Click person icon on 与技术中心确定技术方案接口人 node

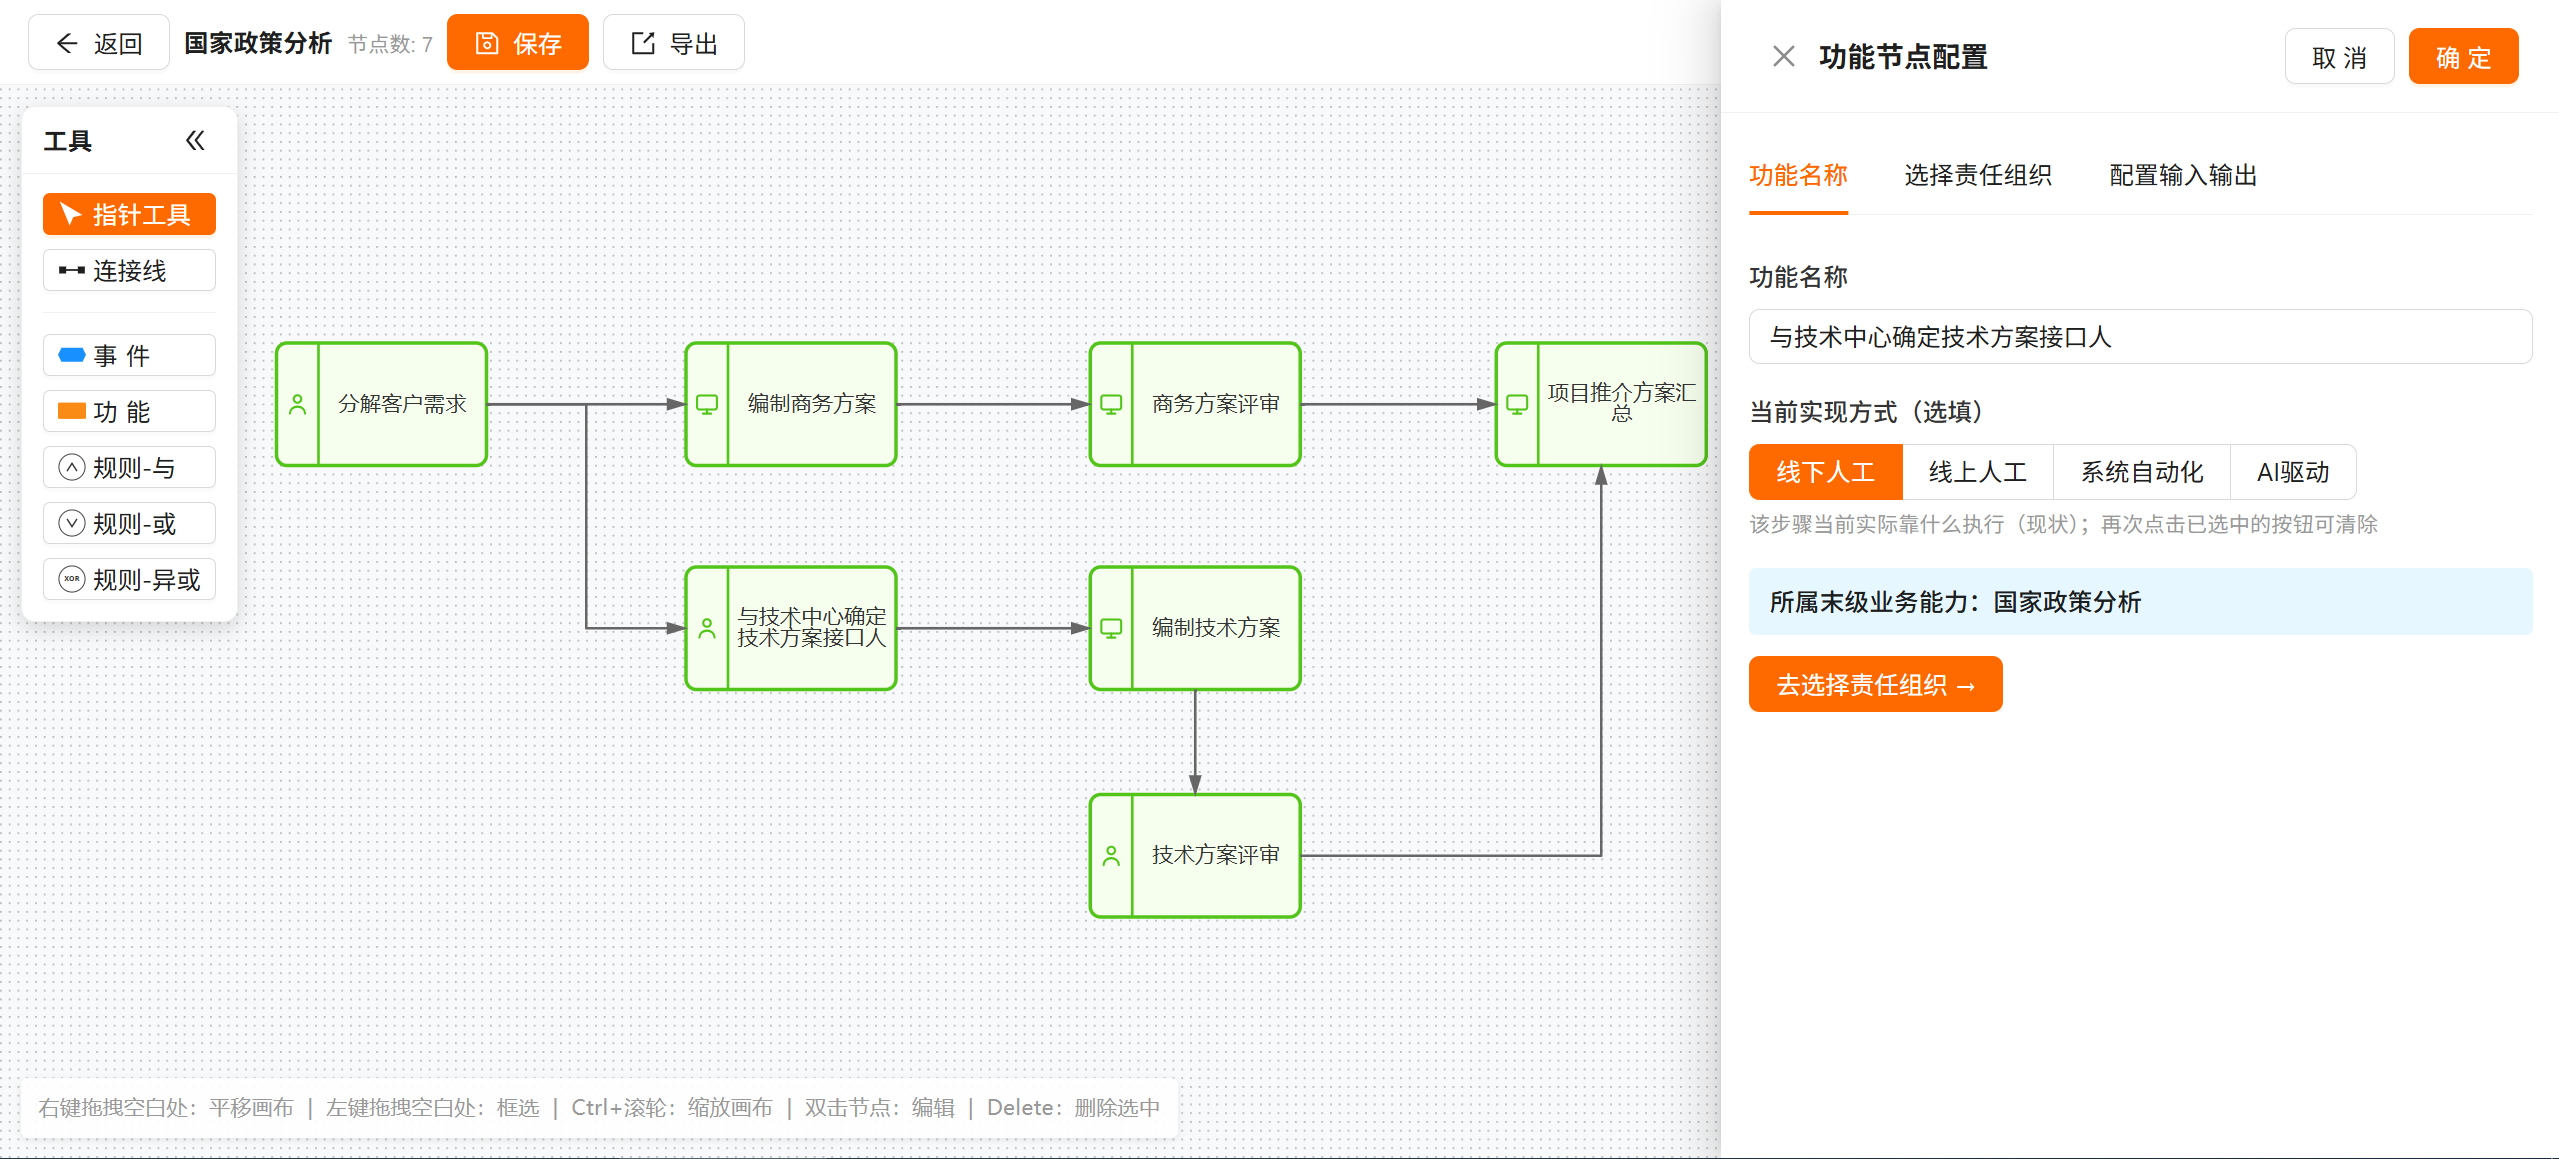(x=707, y=628)
